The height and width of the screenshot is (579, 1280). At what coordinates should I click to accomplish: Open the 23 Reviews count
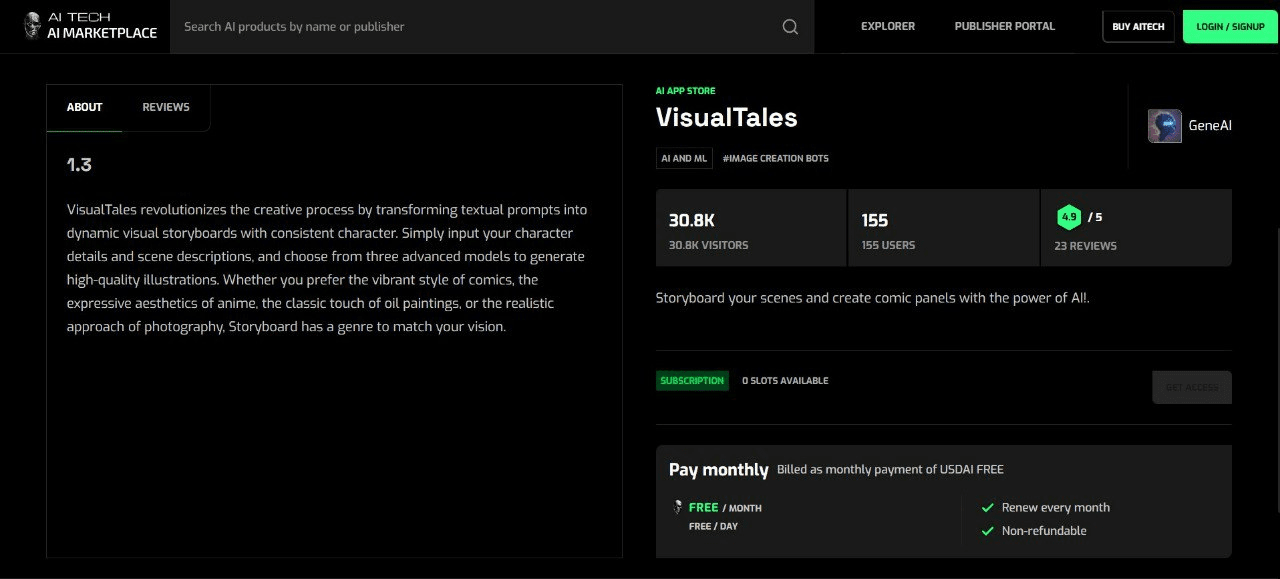pos(1085,246)
